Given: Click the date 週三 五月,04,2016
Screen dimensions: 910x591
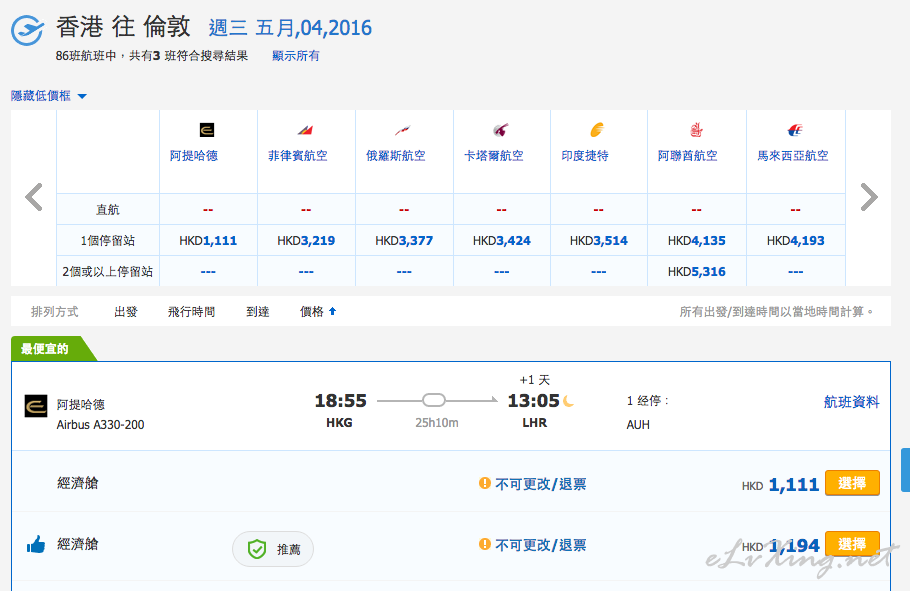Looking at the screenshot, I should (290, 28).
